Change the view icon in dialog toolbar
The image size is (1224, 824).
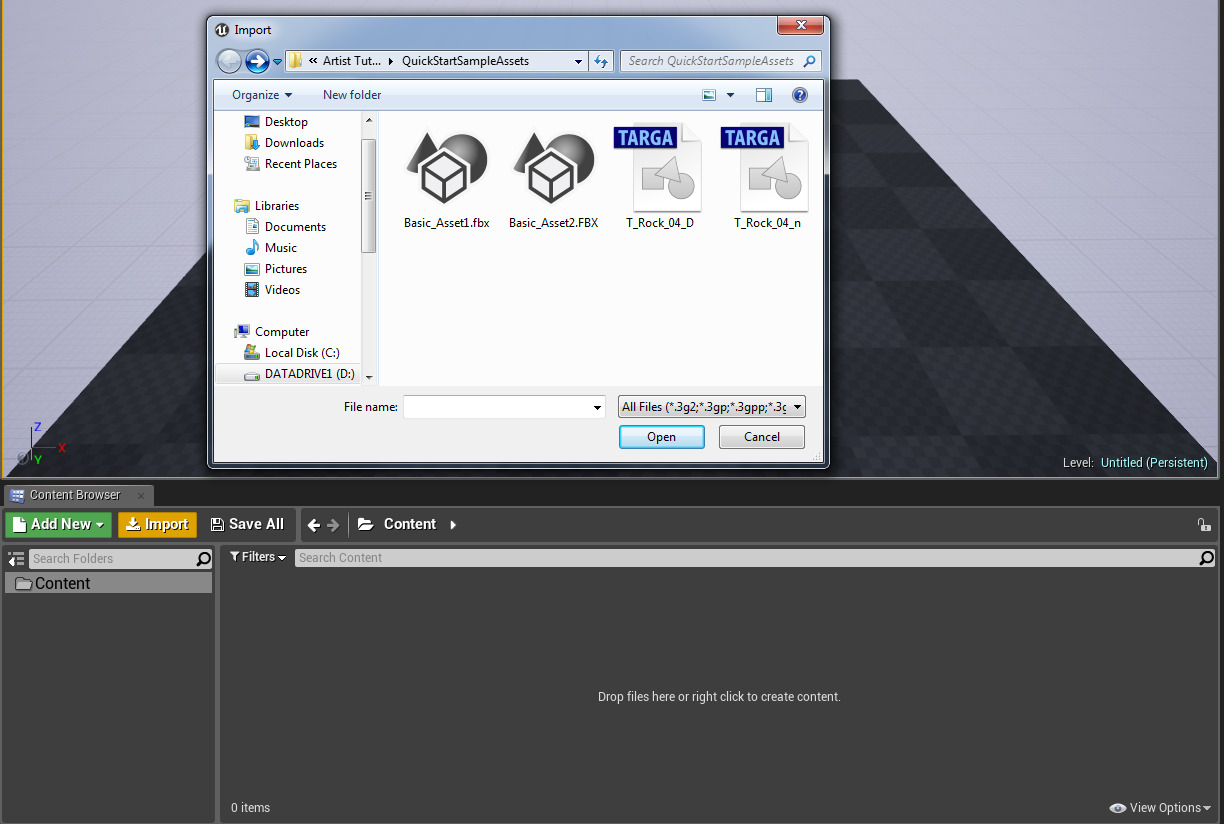click(709, 95)
